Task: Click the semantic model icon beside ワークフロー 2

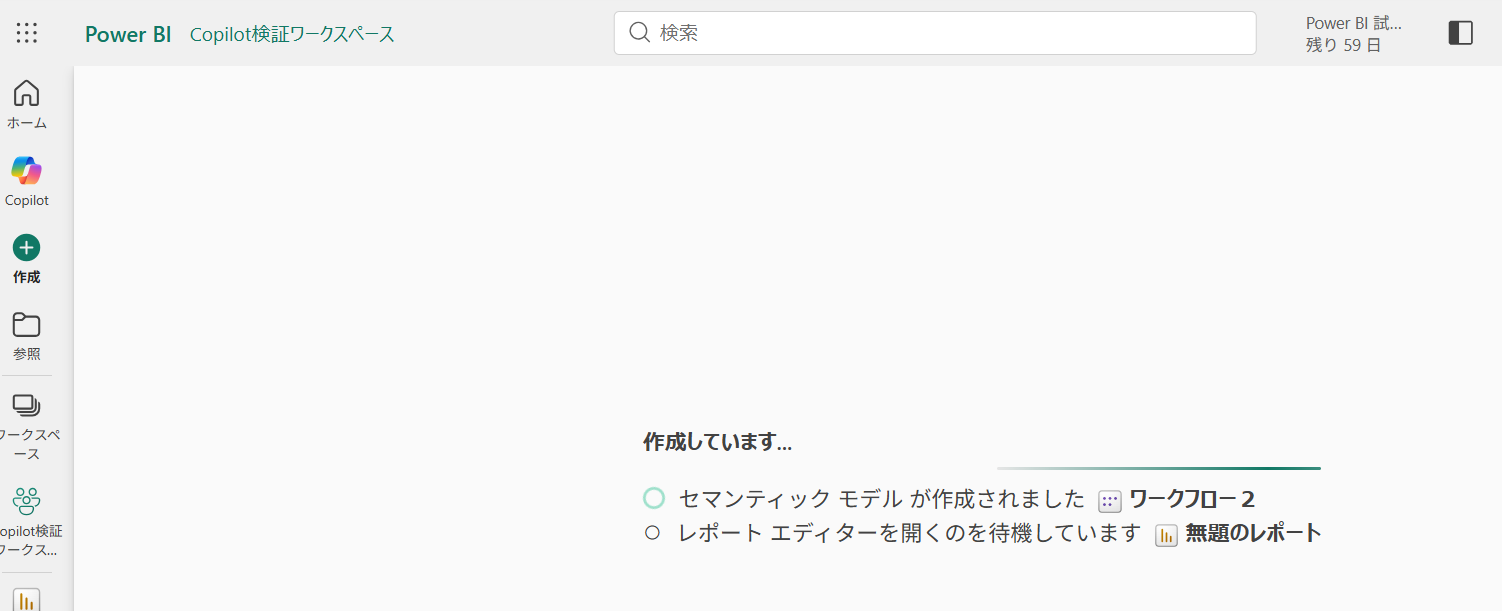Action: tap(1110, 501)
